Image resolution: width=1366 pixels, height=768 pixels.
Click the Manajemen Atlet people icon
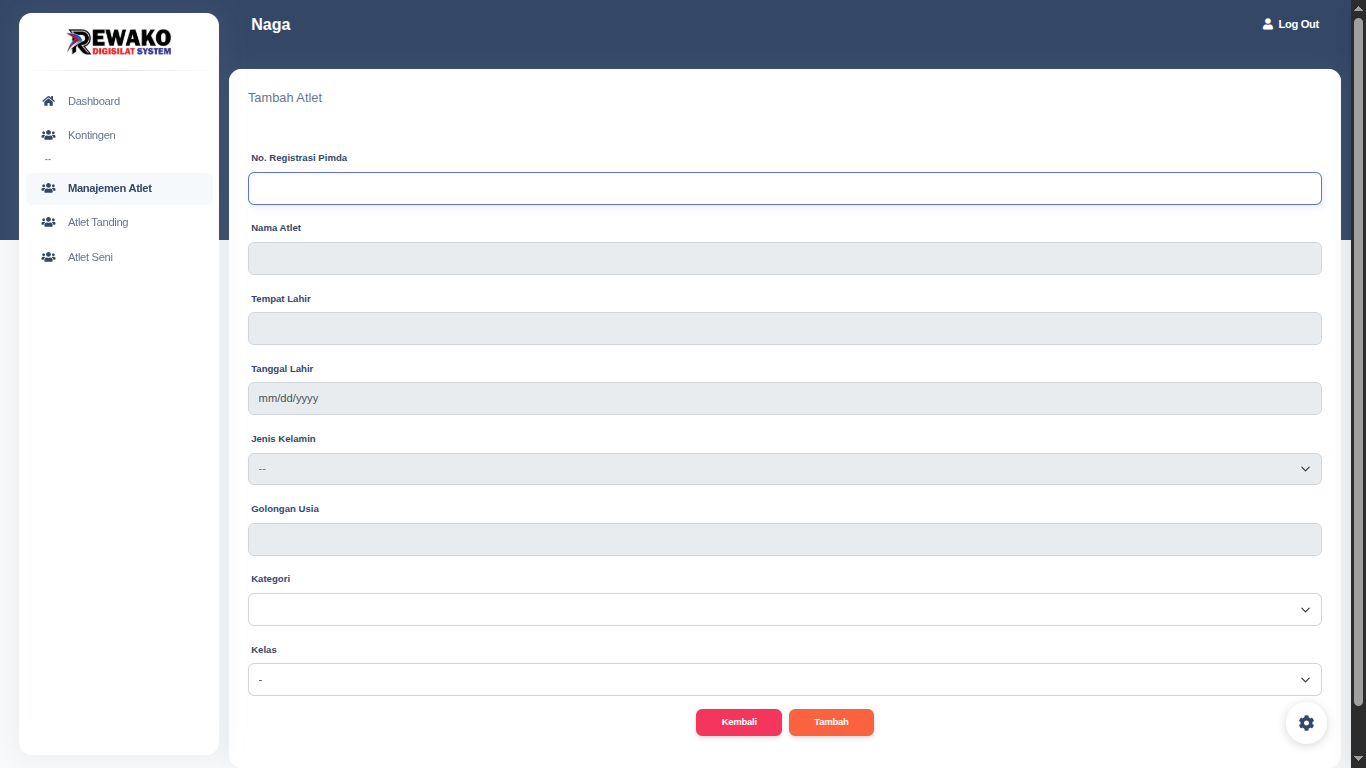pos(48,188)
